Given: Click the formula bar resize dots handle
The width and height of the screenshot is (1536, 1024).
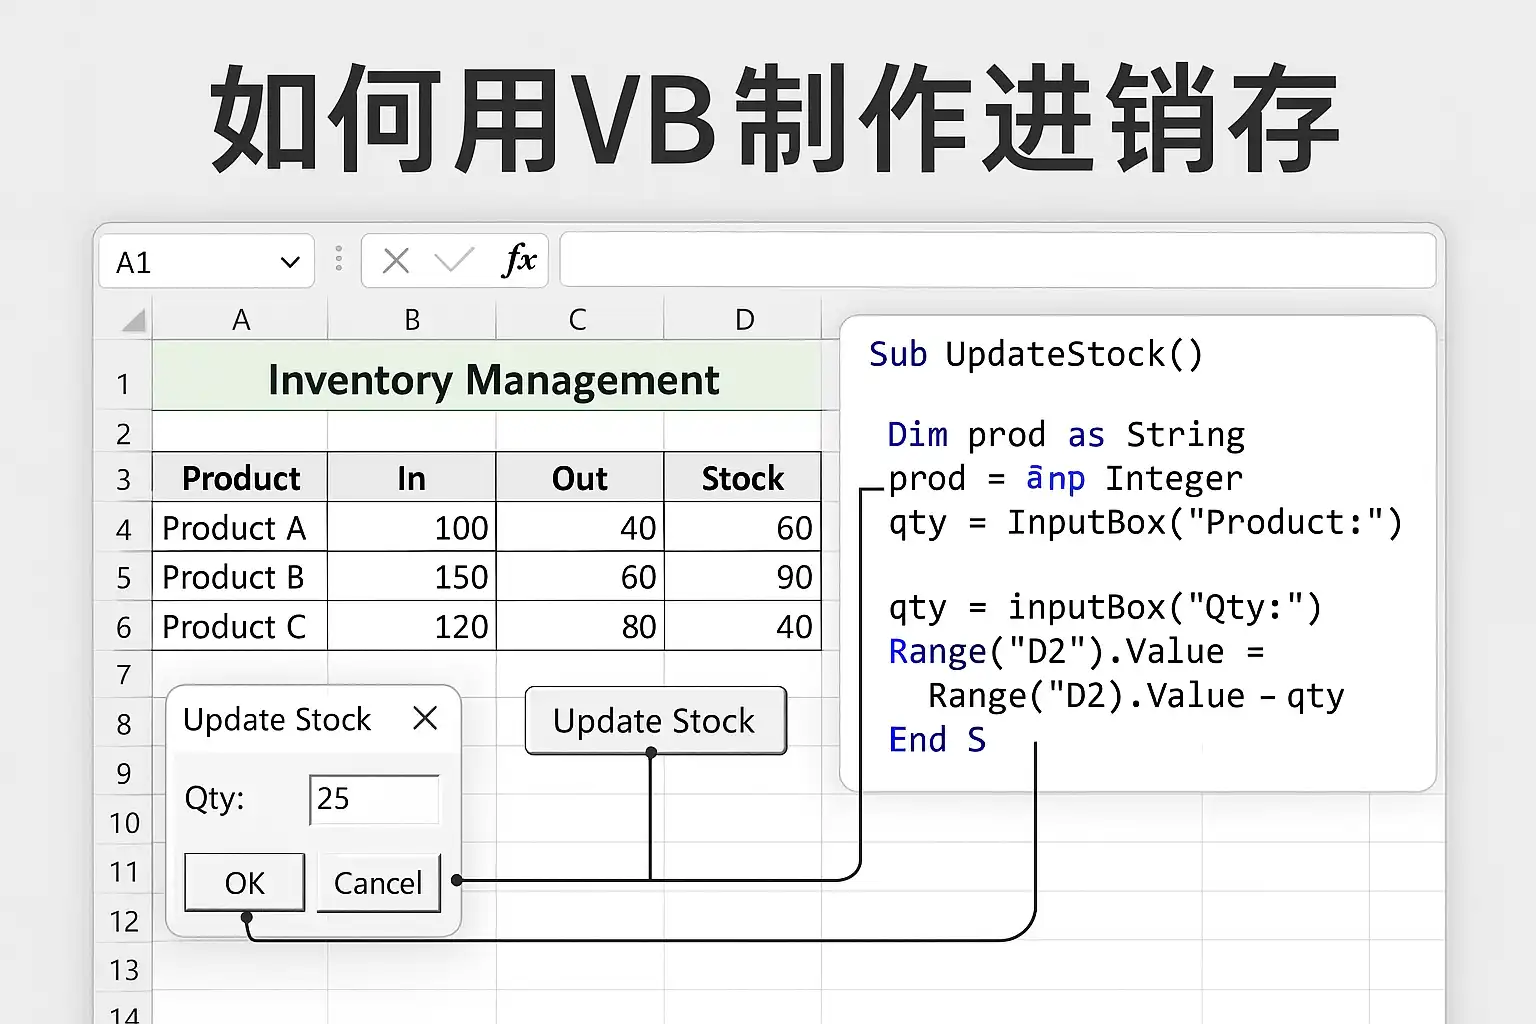Looking at the screenshot, I should click(339, 259).
